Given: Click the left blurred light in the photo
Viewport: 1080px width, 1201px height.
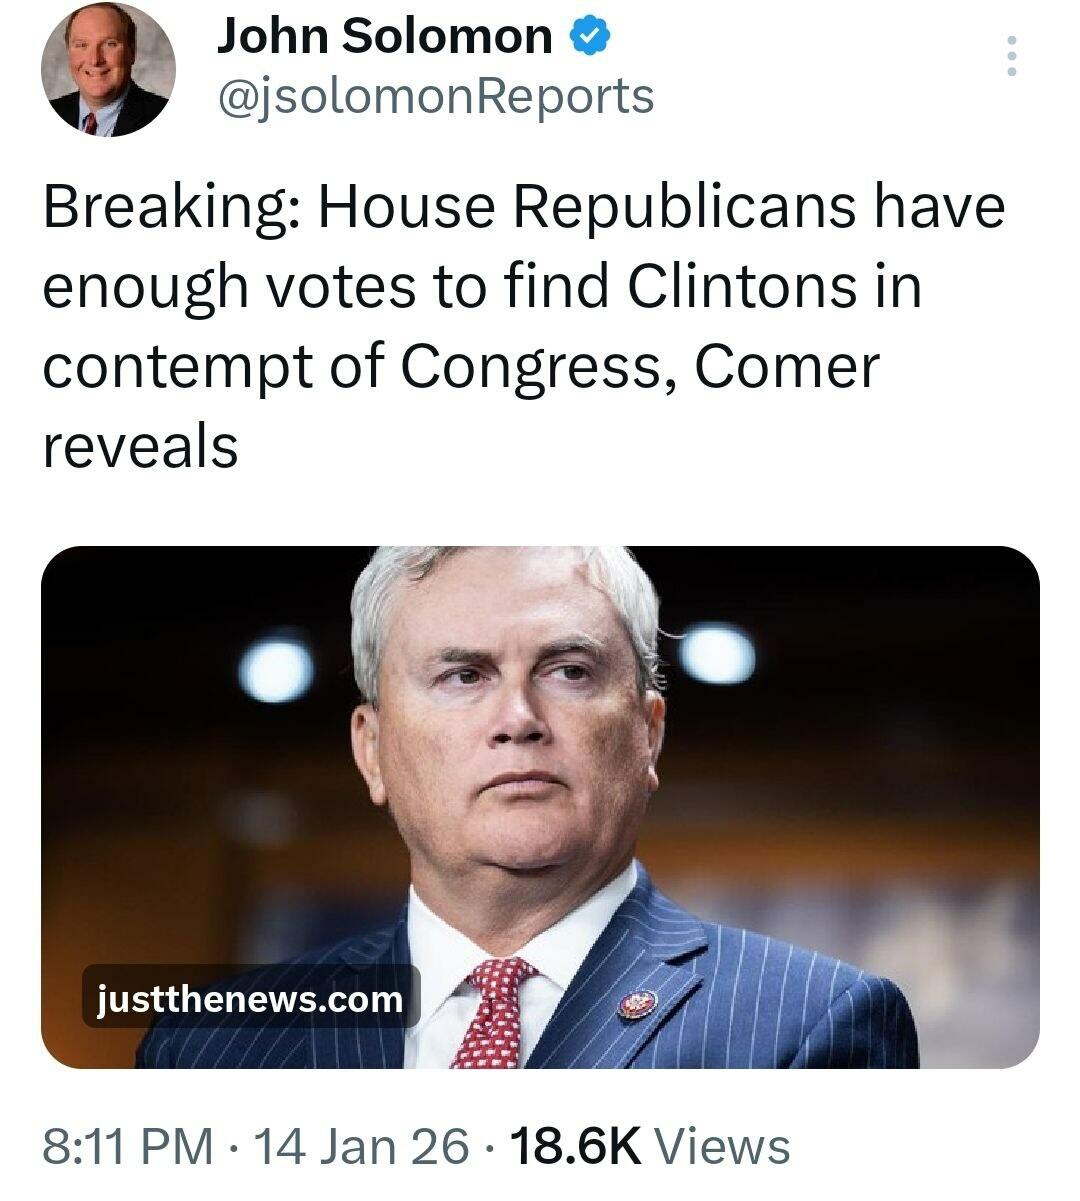Looking at the screenshot, I should tap(276, 670).
